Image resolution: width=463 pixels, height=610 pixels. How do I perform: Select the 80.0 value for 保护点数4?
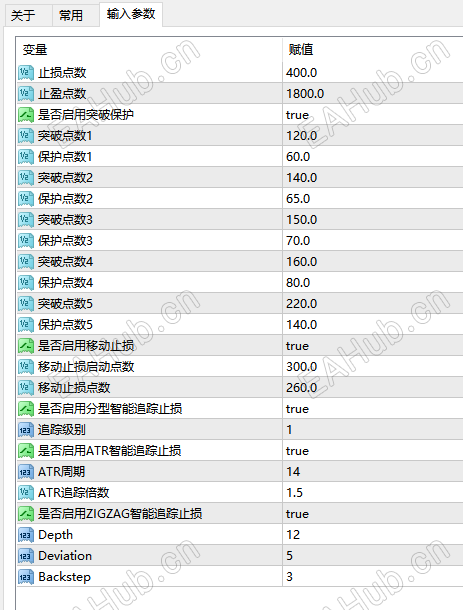298,283
